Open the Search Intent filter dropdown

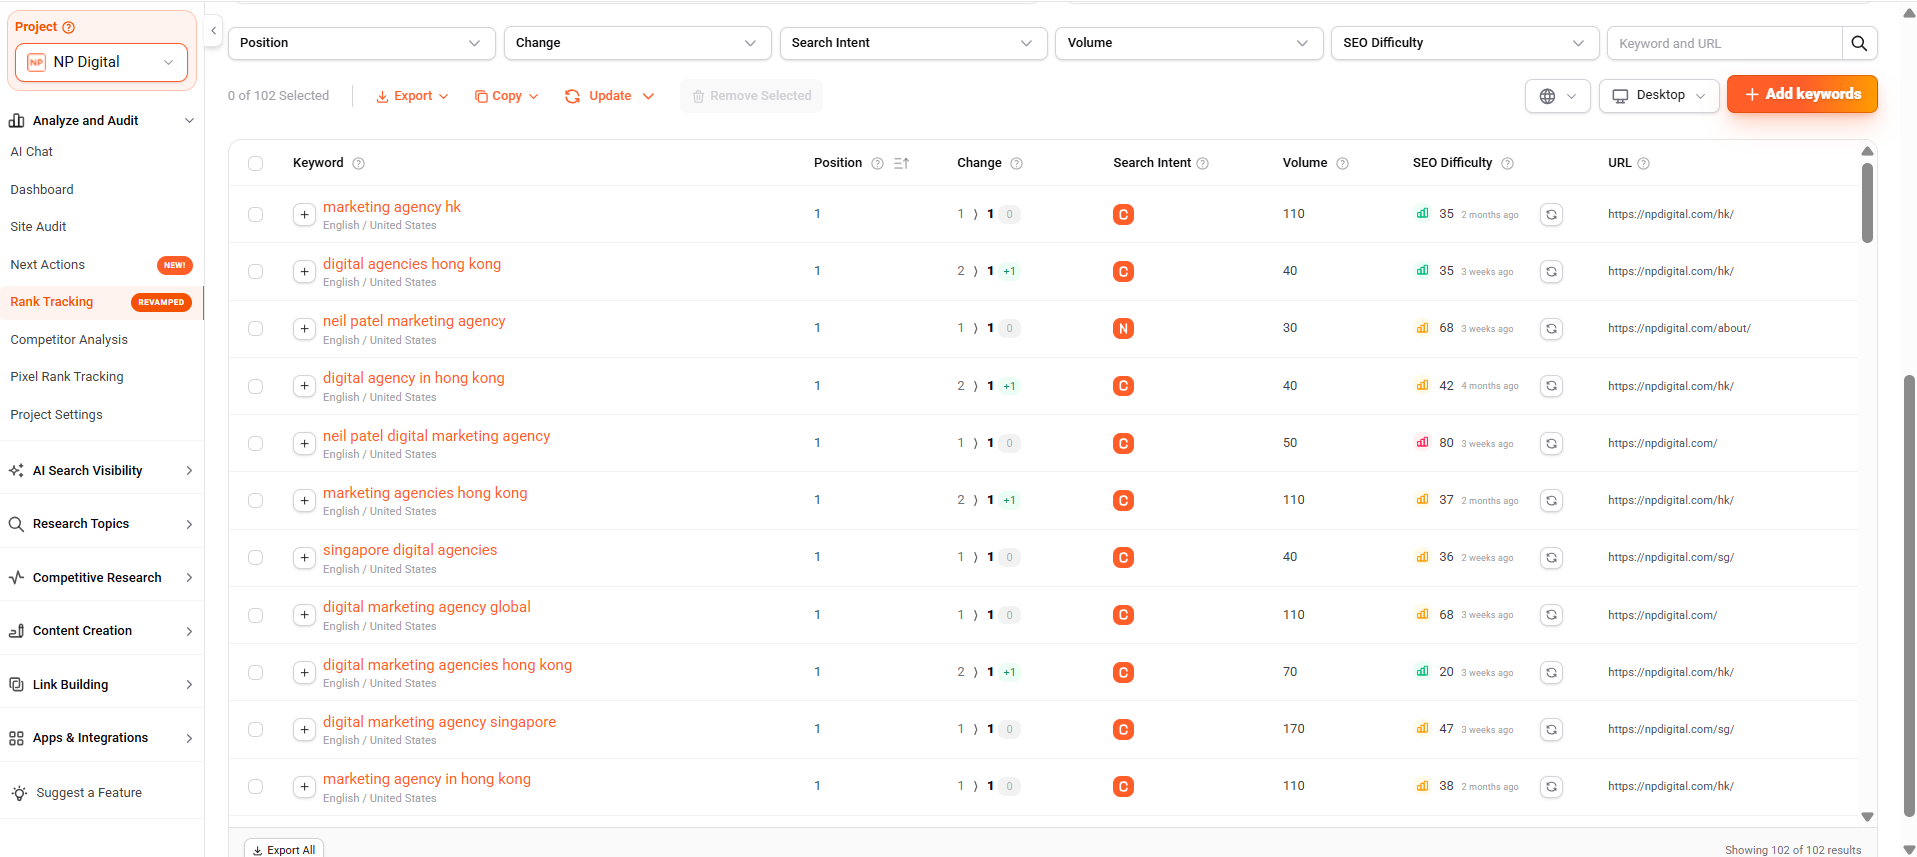pos(913,43)
